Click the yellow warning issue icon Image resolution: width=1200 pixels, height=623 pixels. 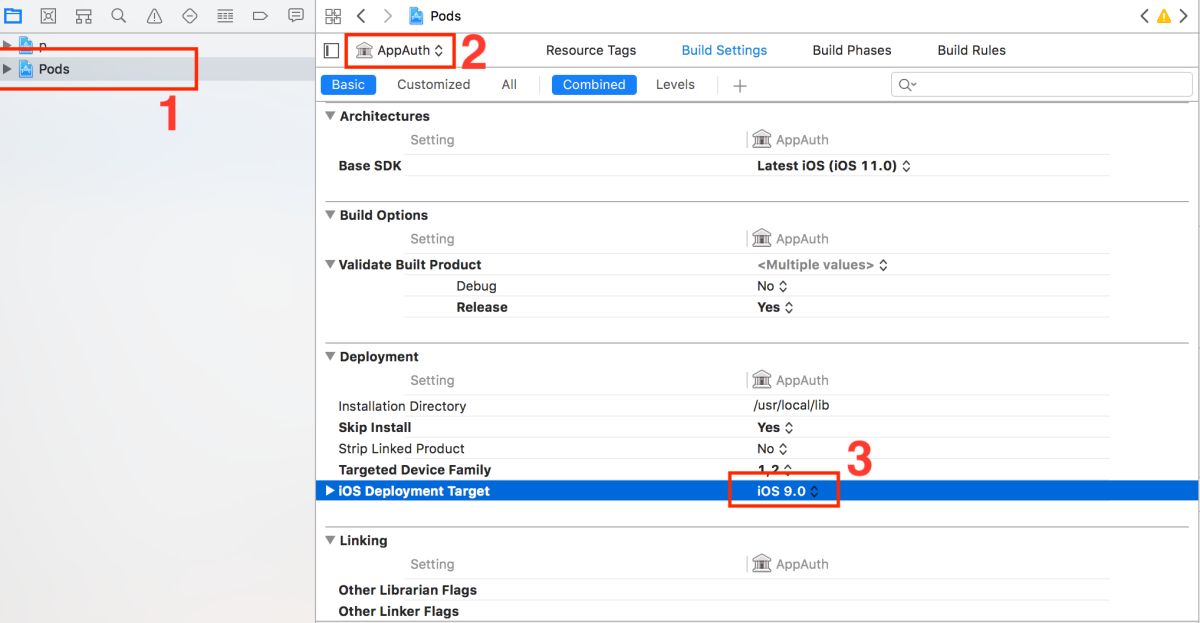[1163, 16]
